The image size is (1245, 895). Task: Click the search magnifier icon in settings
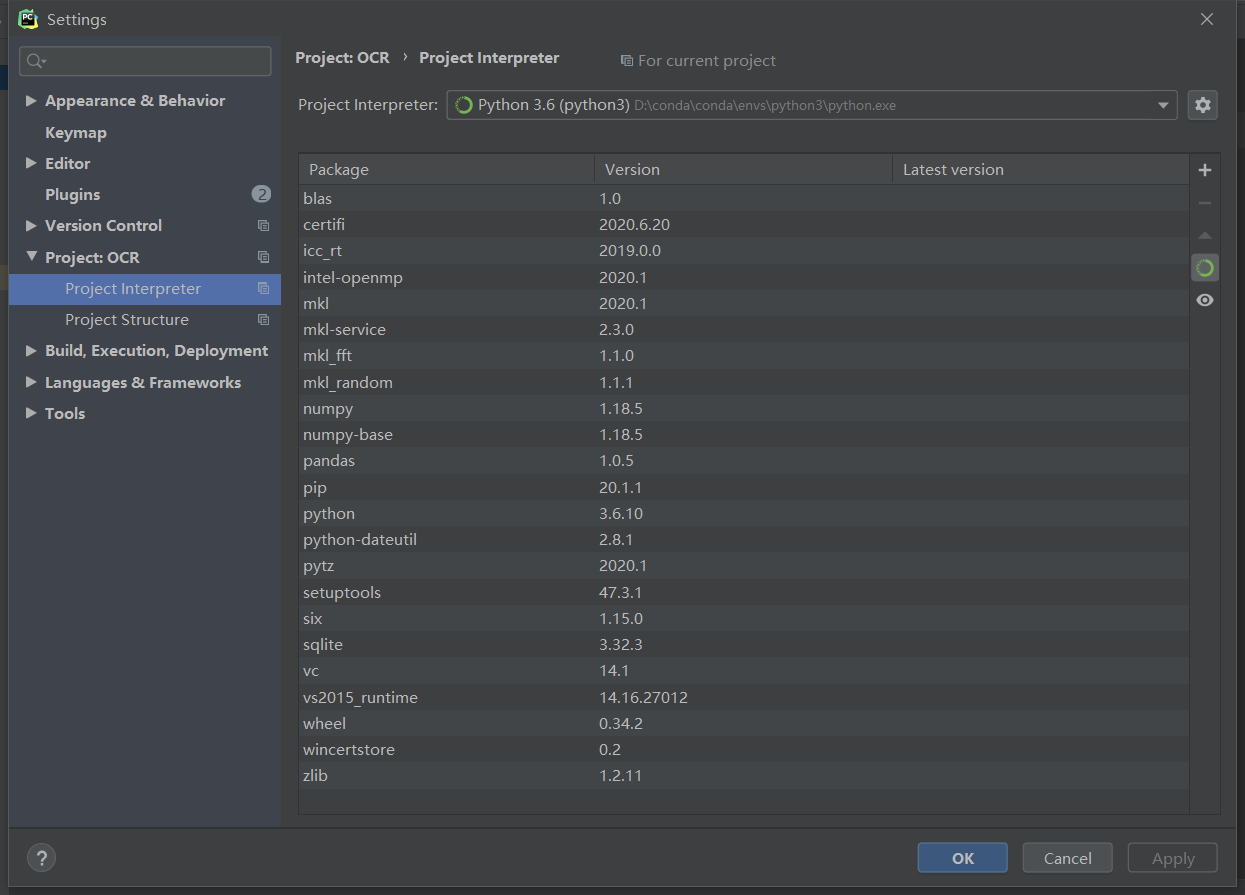[x=36, y=61]
